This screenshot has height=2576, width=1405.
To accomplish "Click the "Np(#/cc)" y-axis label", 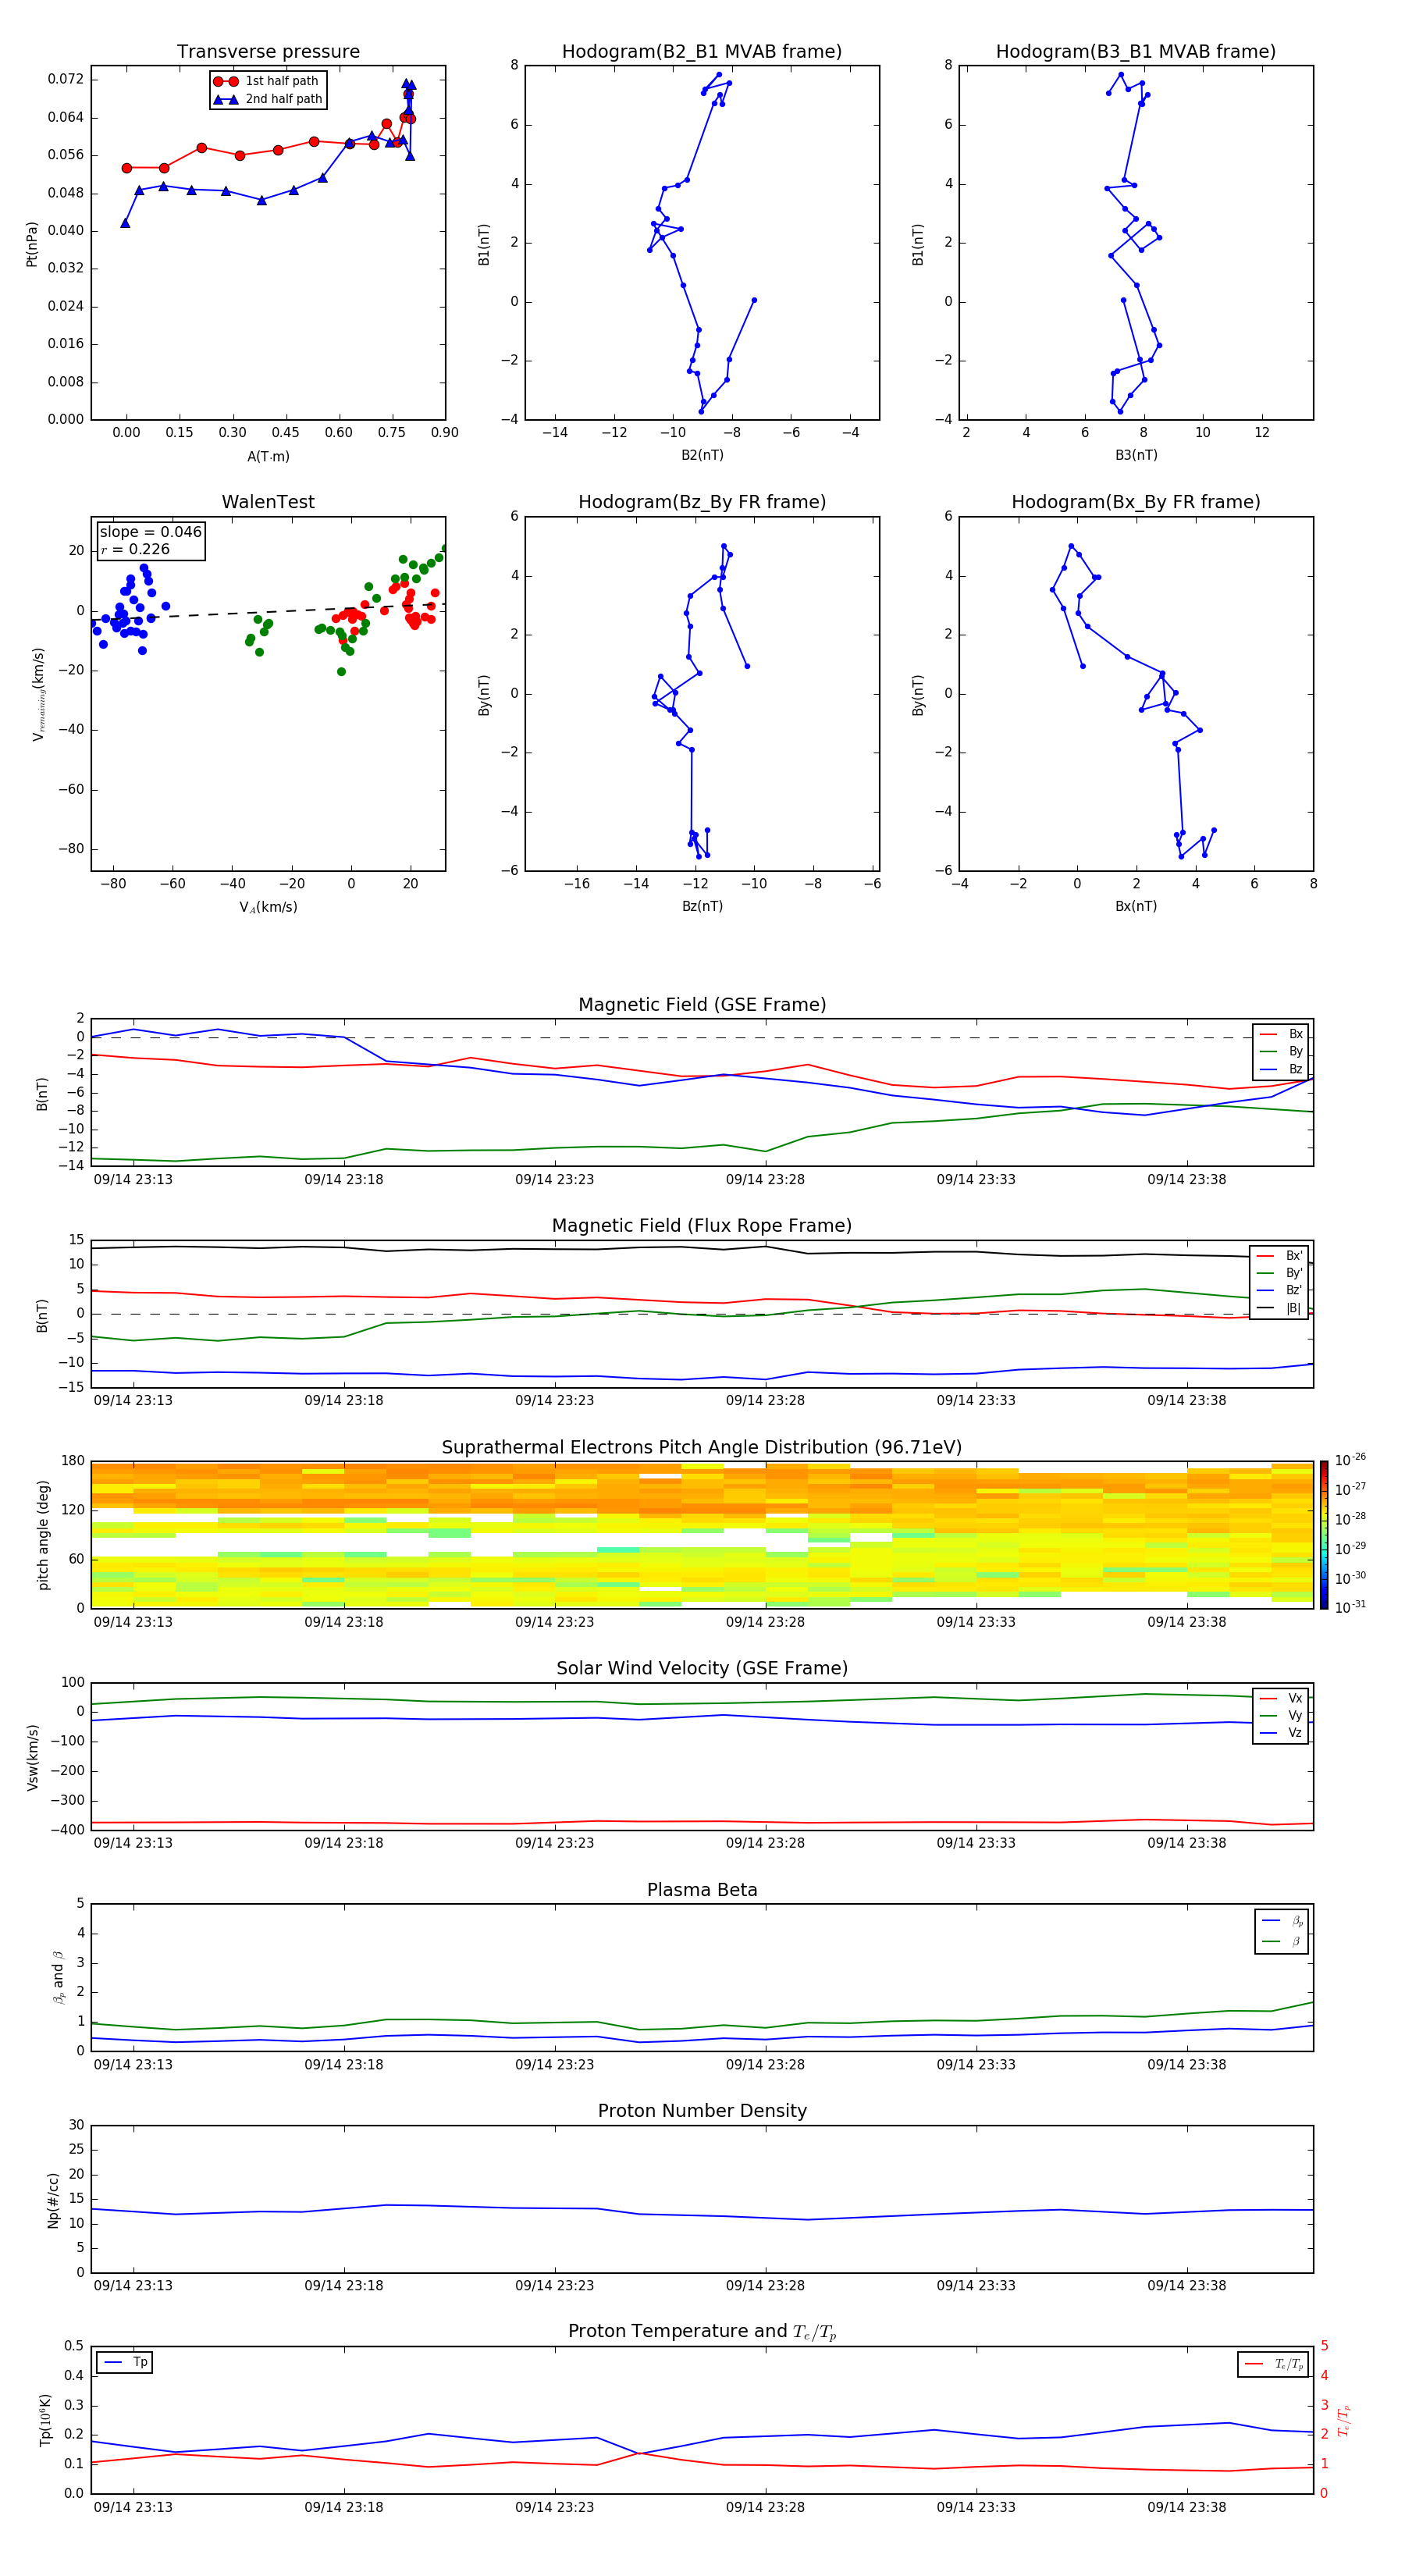I will click(53, 2200).
